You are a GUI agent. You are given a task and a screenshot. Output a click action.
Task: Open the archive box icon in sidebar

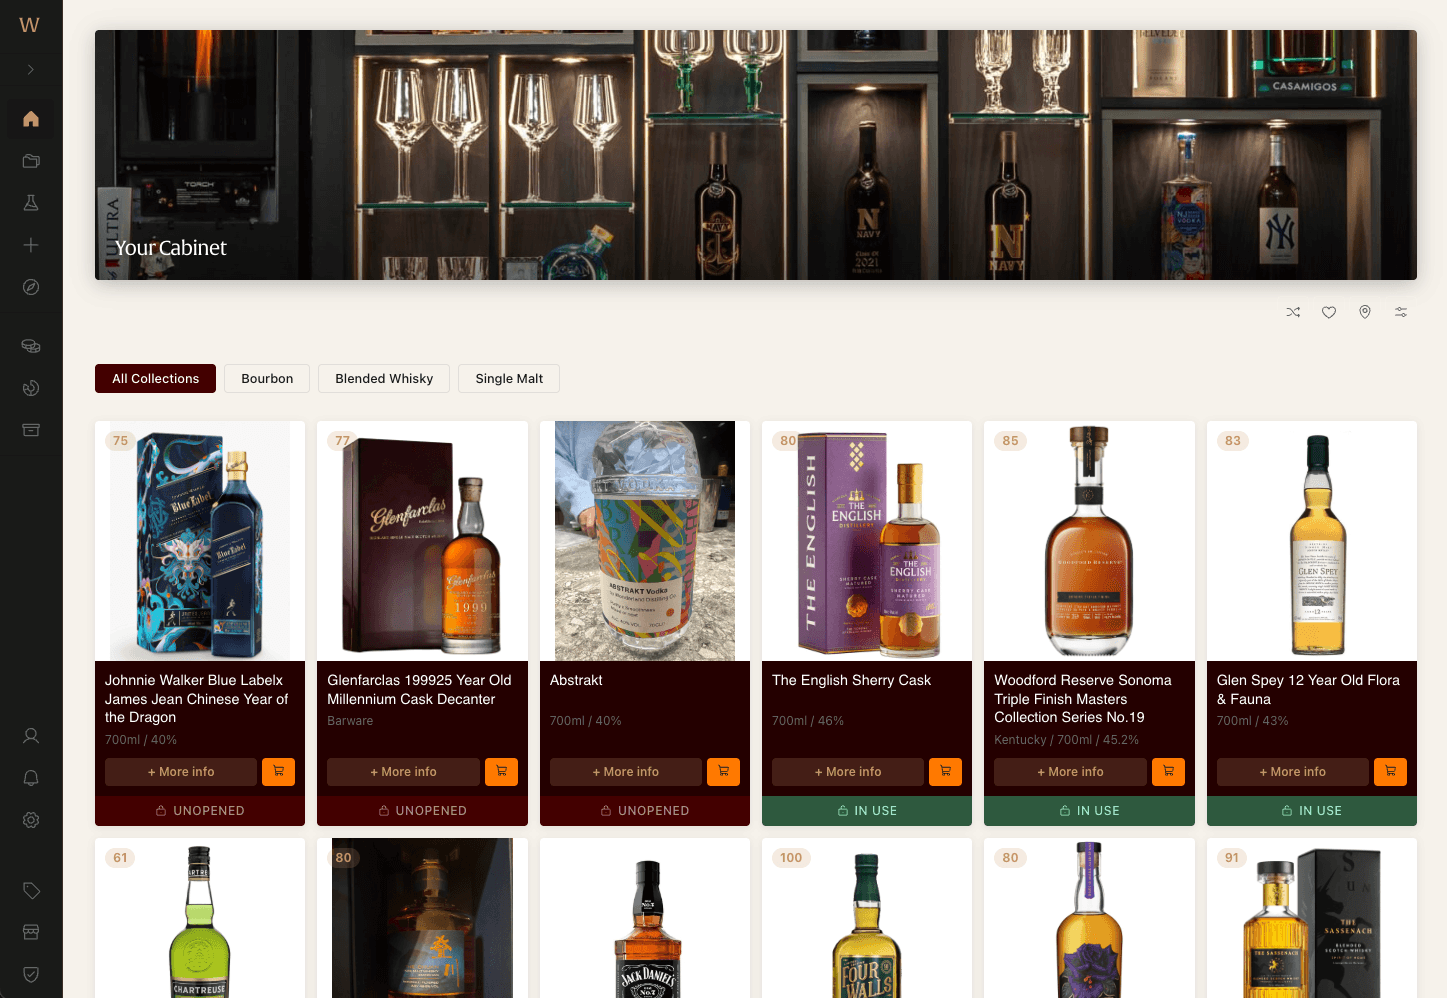(x=31, y=430)
